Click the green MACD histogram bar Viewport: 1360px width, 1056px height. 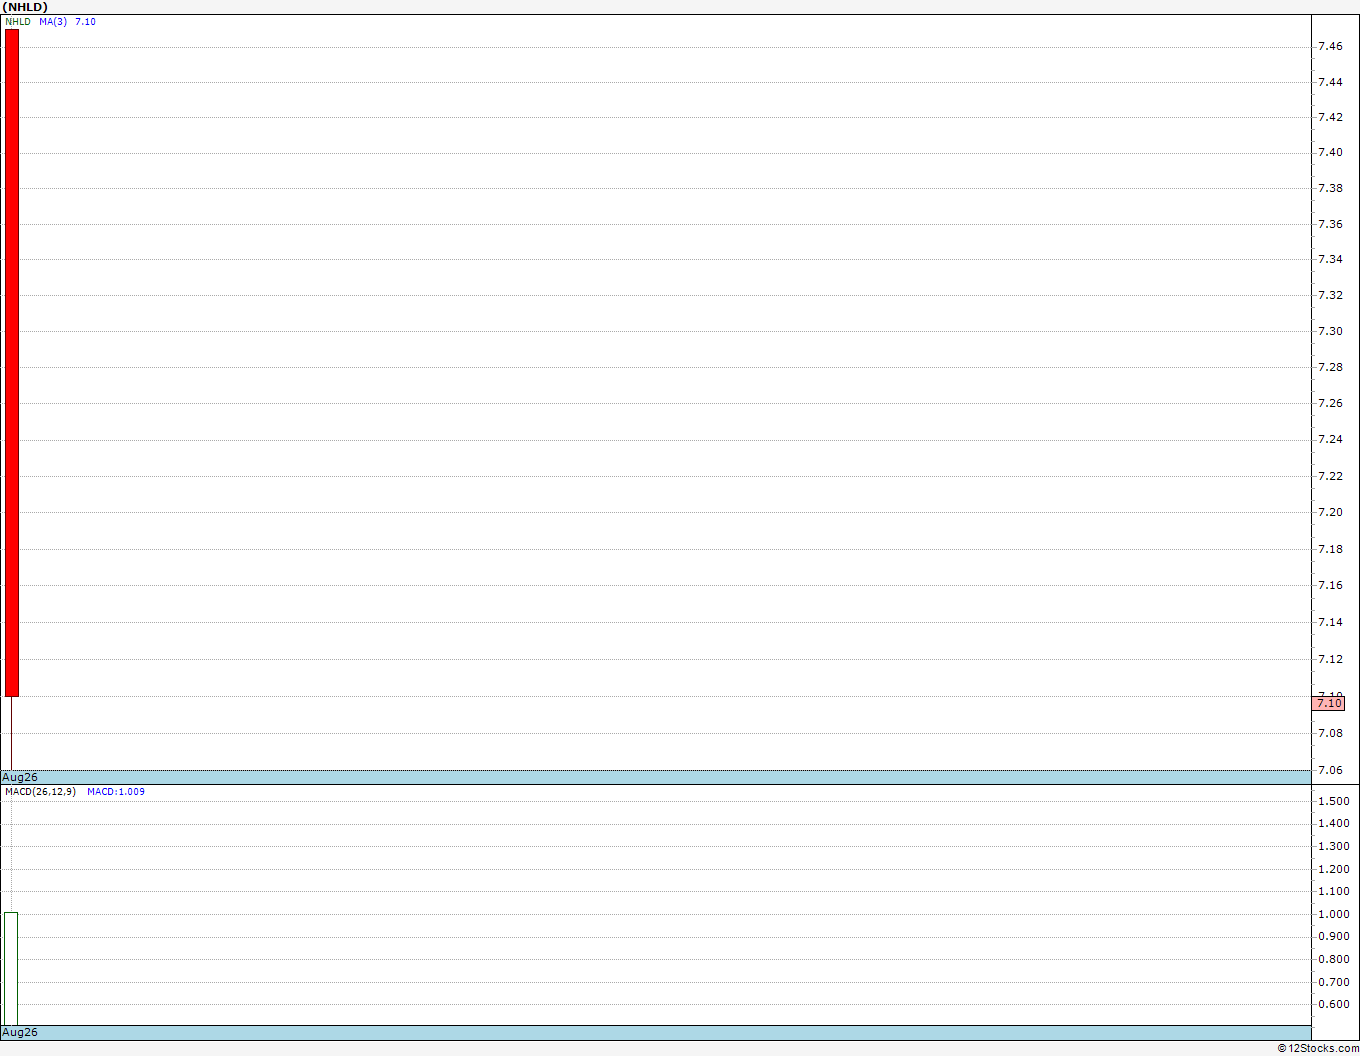[11, 968]
